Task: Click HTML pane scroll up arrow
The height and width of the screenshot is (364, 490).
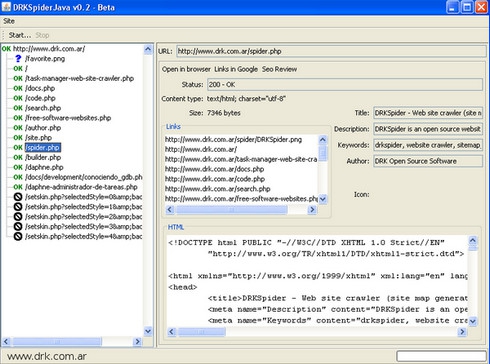Action: click(473, 240)
